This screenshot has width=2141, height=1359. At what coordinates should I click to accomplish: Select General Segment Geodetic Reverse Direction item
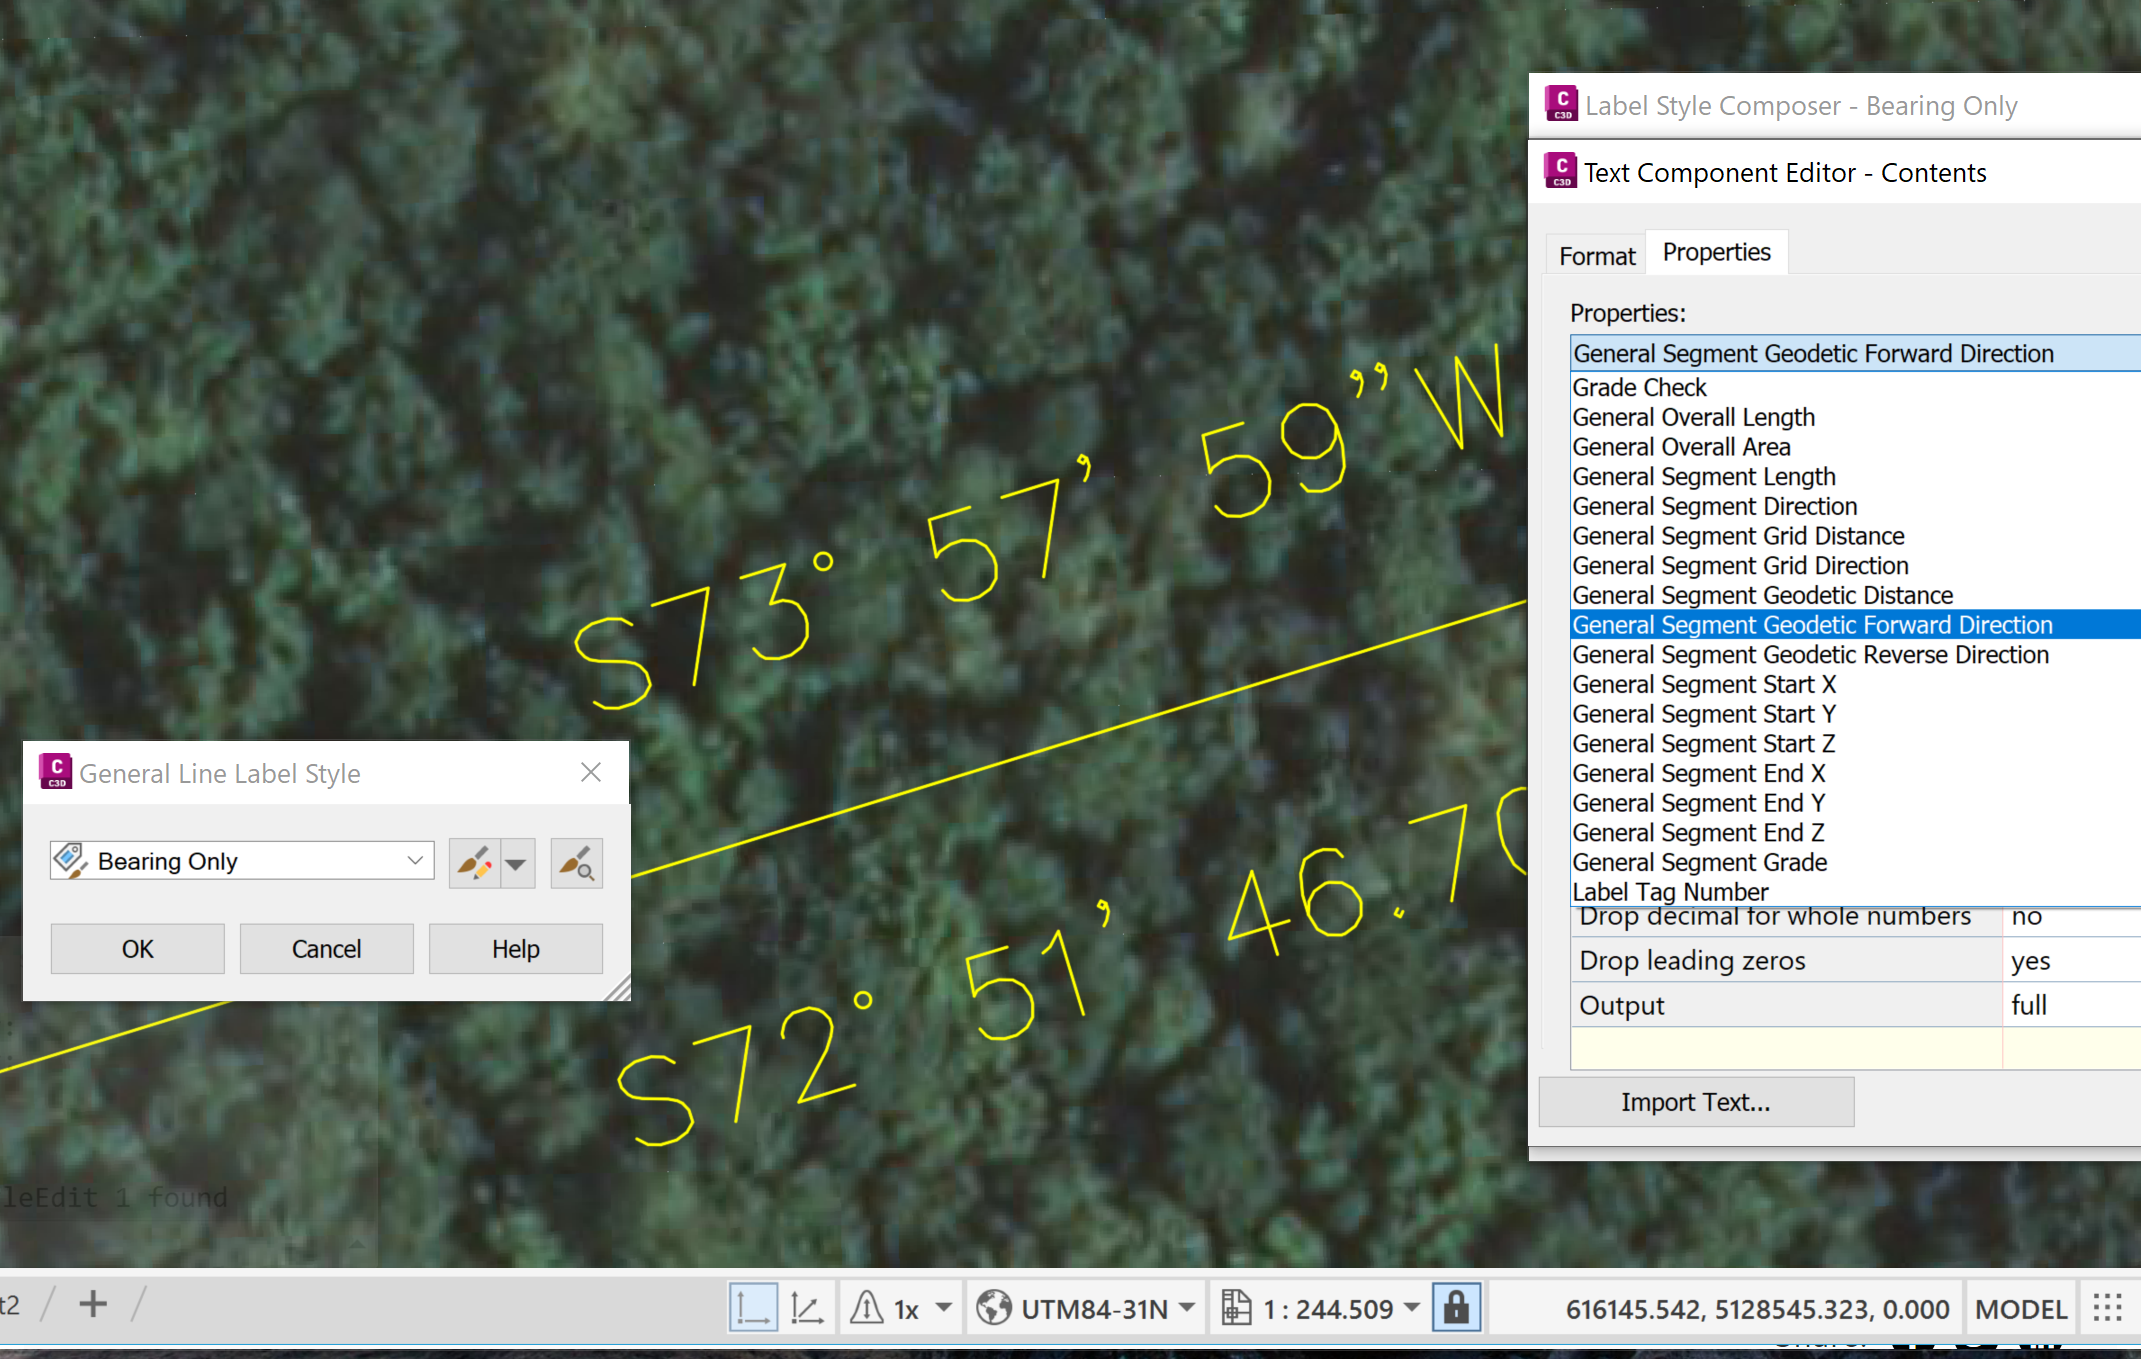coord(1810,655)
